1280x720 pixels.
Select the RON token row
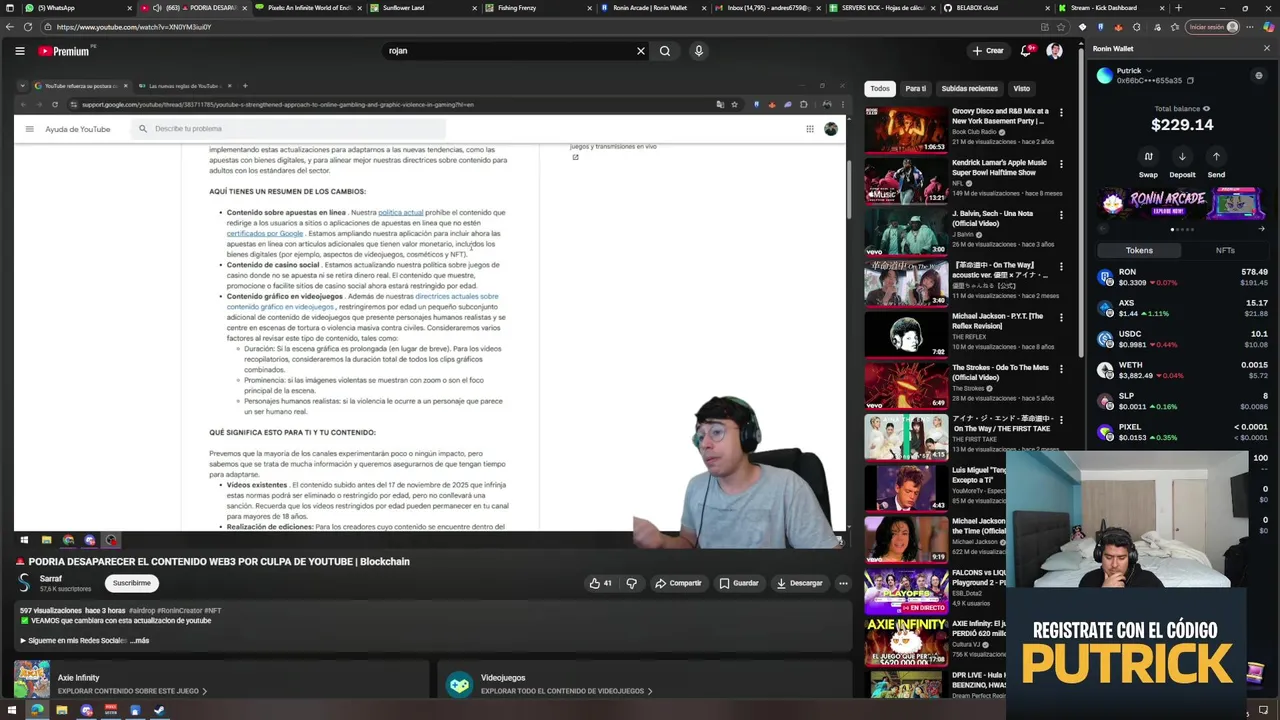1182,277
